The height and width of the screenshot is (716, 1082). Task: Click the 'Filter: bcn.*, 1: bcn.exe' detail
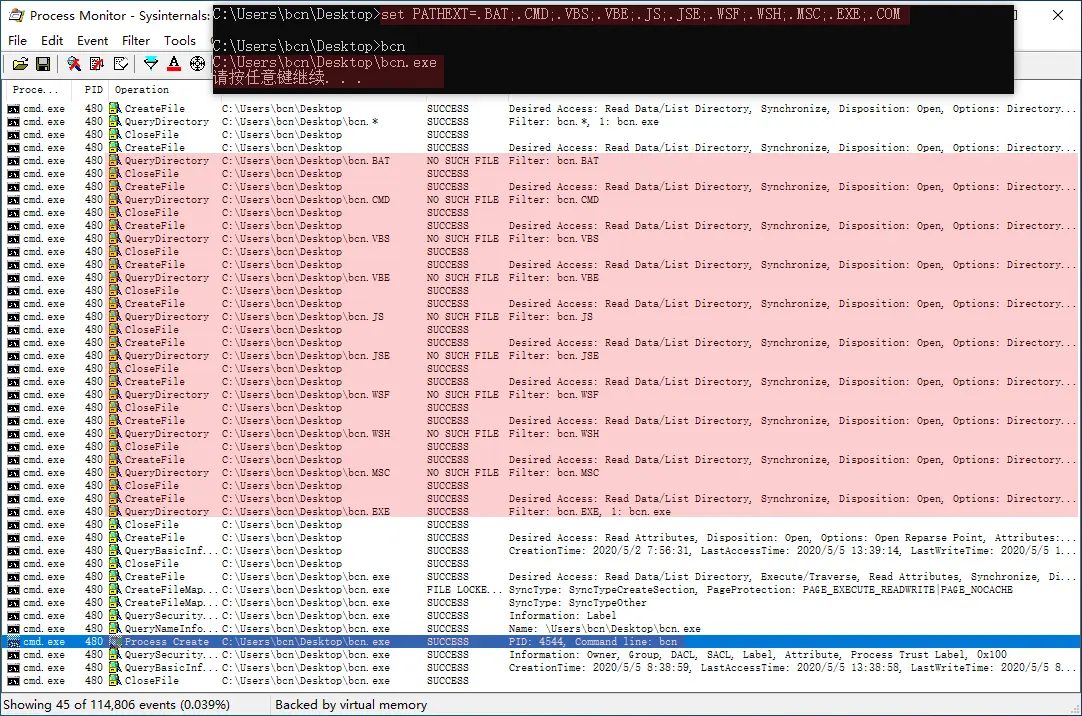pos(584,121)
